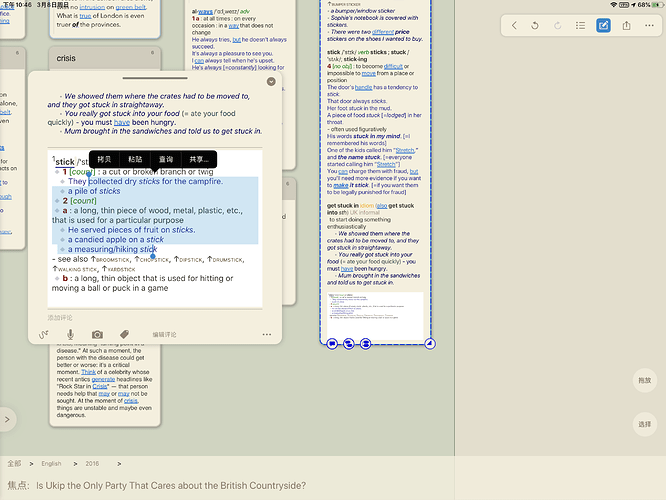Click the 选择 round button
666x500 pixels.
644,424
